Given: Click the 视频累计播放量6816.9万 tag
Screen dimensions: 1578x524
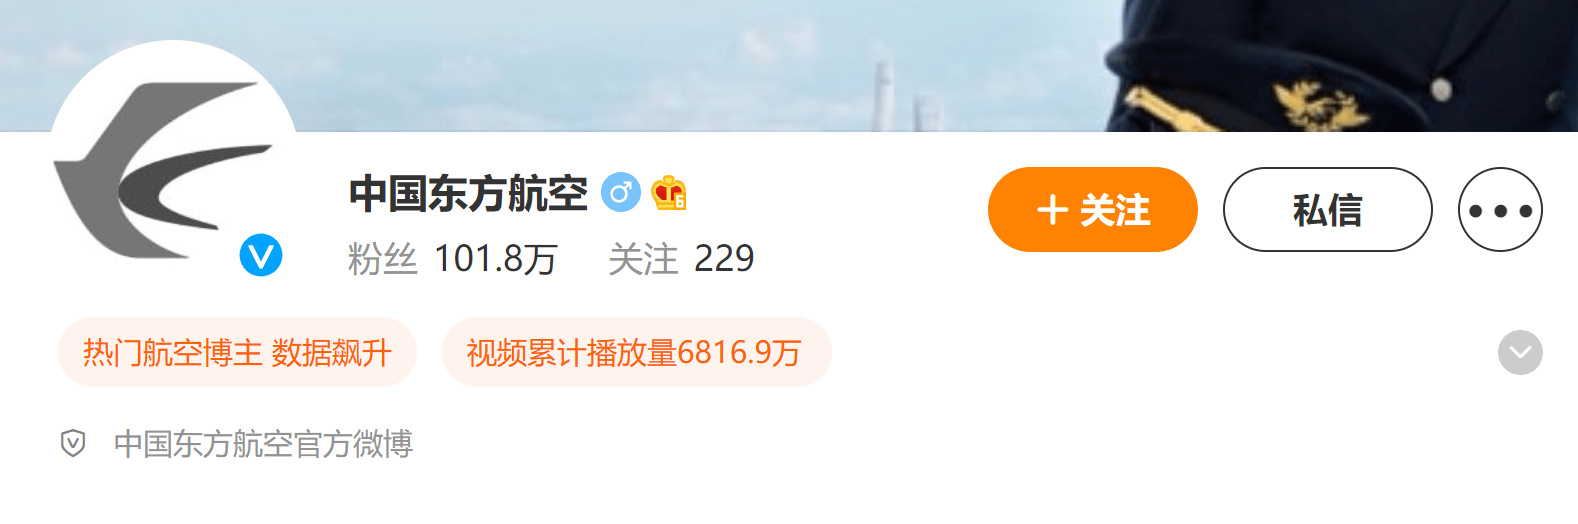Looking at the screenshot, I should click(x=636, y=352).
